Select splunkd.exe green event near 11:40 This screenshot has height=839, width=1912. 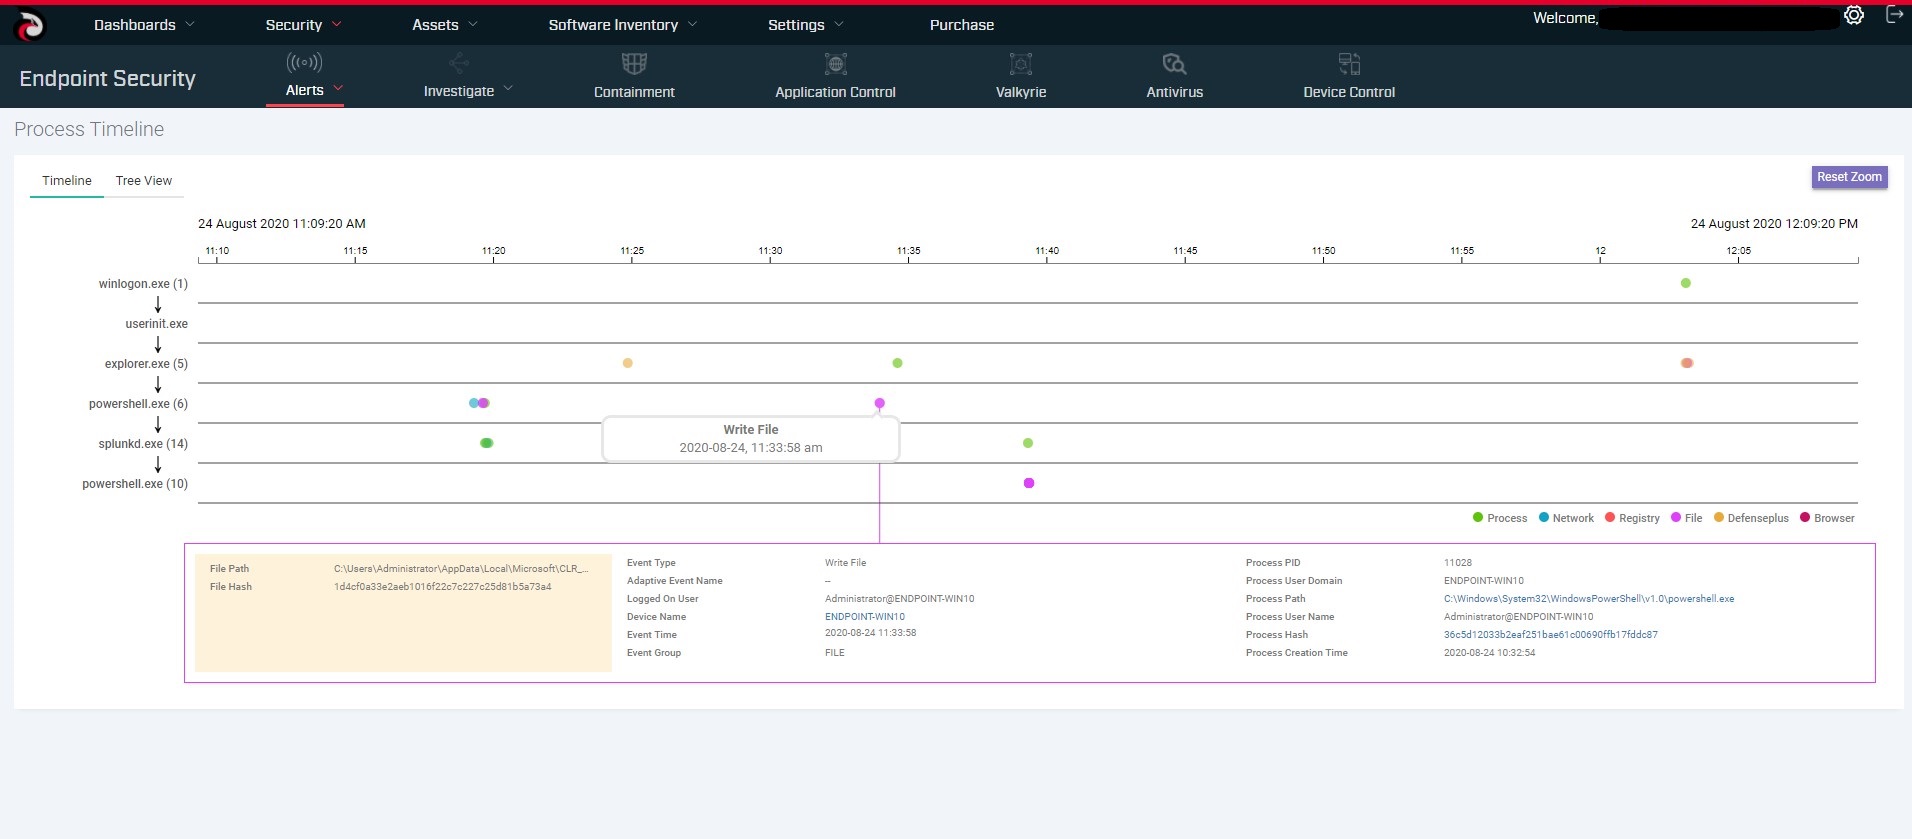(x=1027, y=443)
